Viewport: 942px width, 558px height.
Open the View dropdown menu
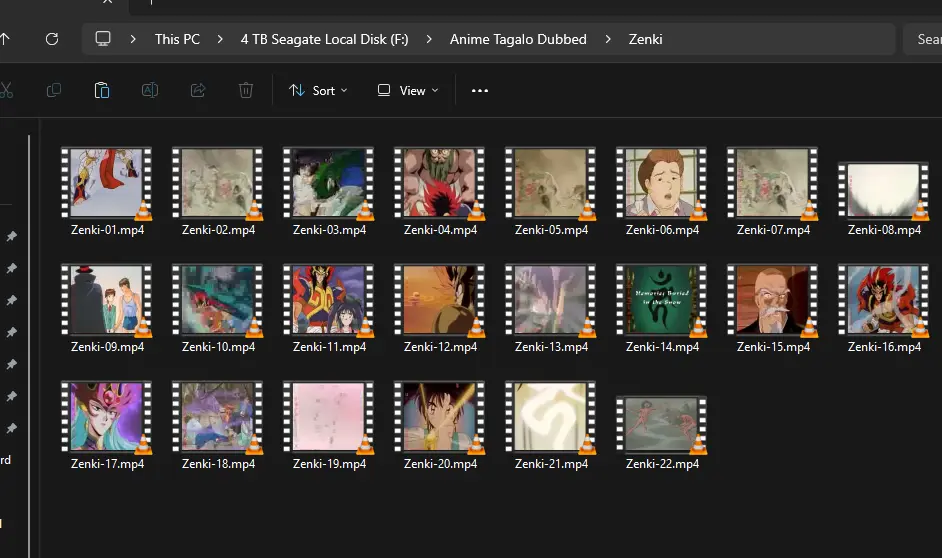[x=408, y=91]
